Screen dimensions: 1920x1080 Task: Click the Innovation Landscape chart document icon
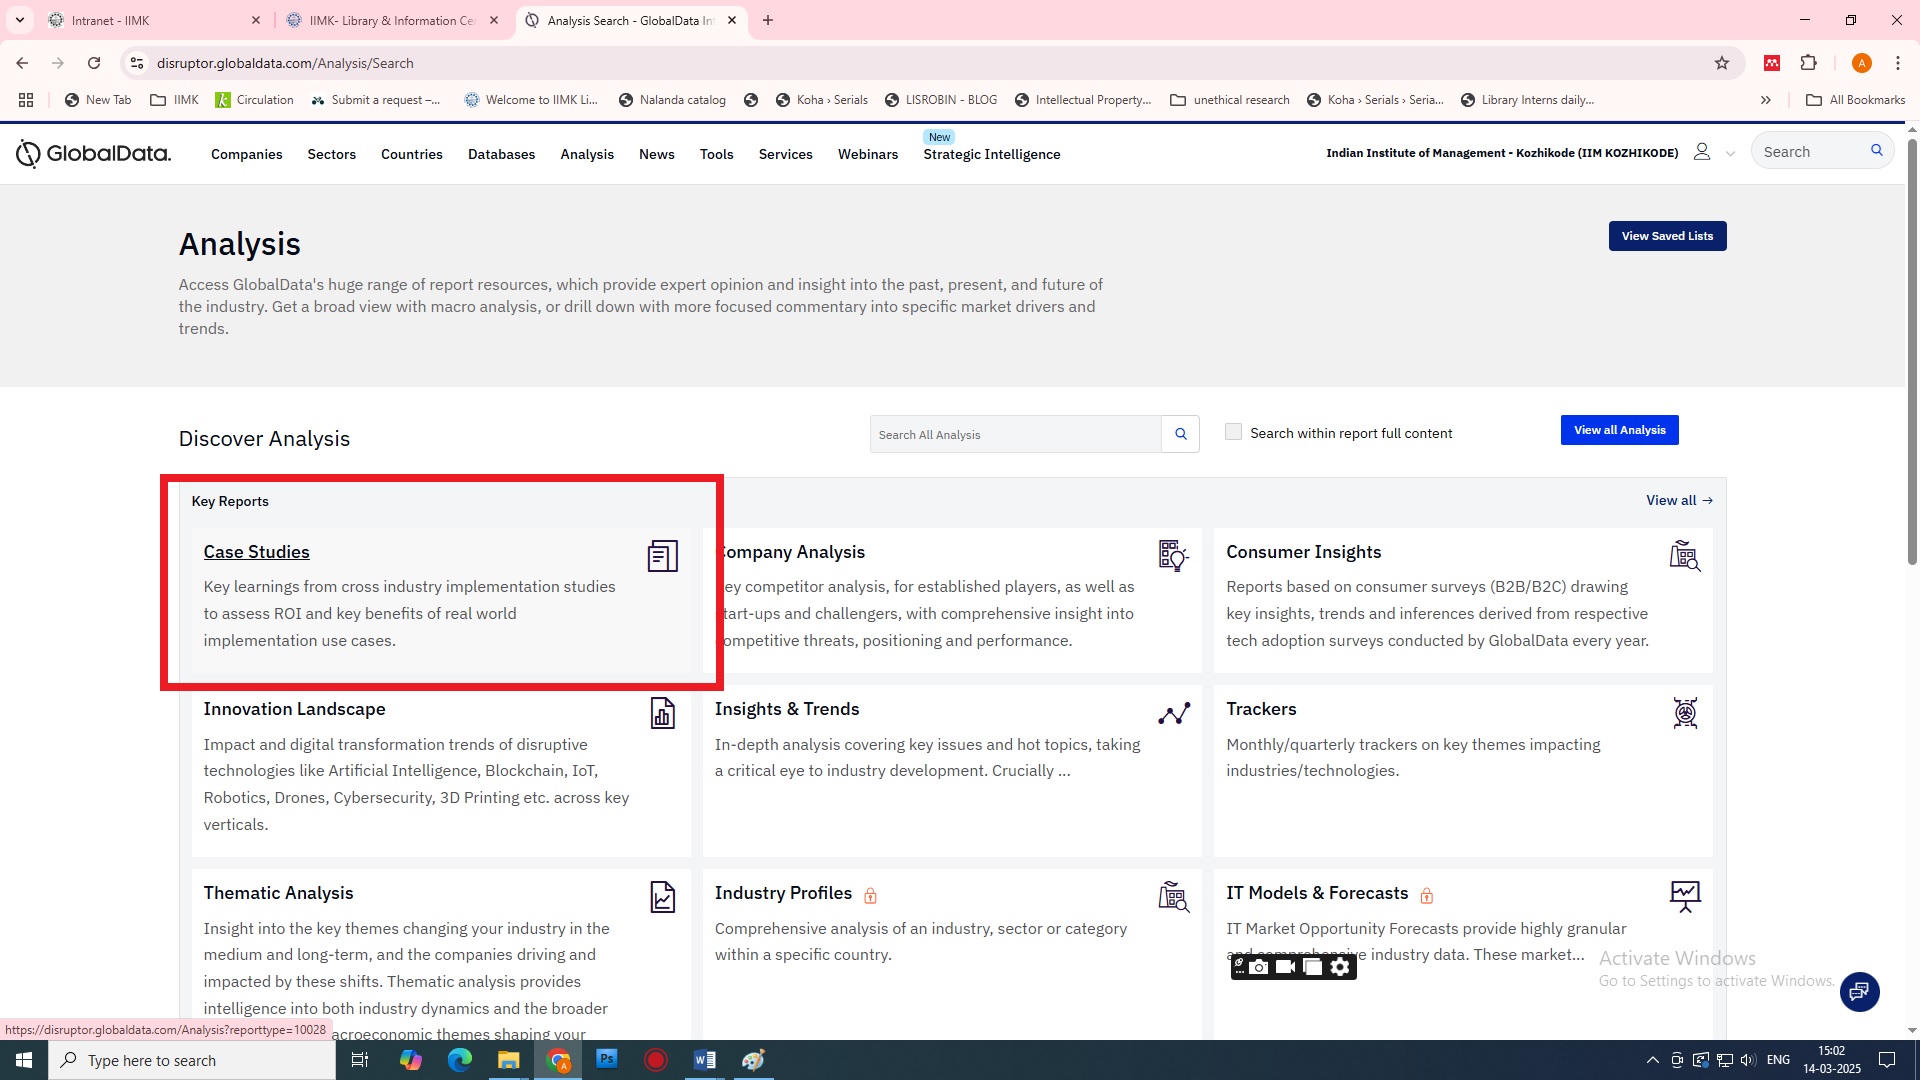pyautogui.click(x=662, y=713)
